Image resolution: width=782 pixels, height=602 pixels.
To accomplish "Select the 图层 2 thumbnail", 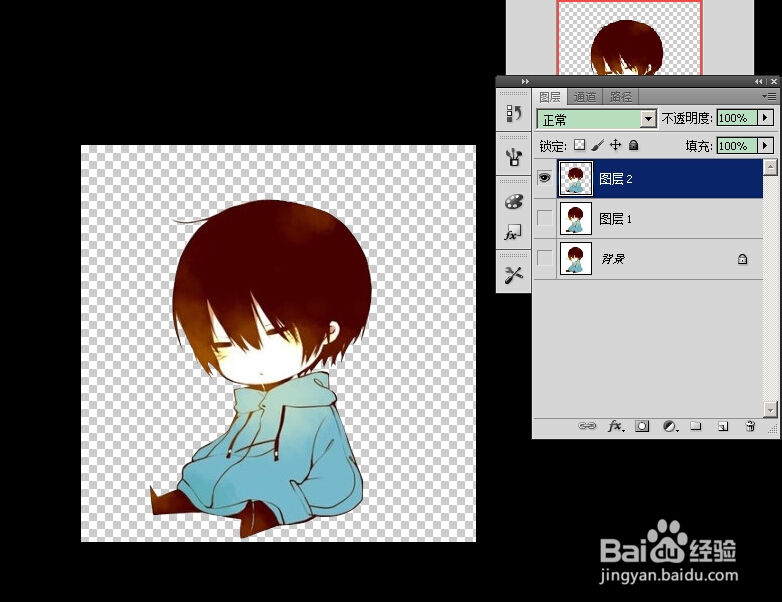I will click(576, 178).
